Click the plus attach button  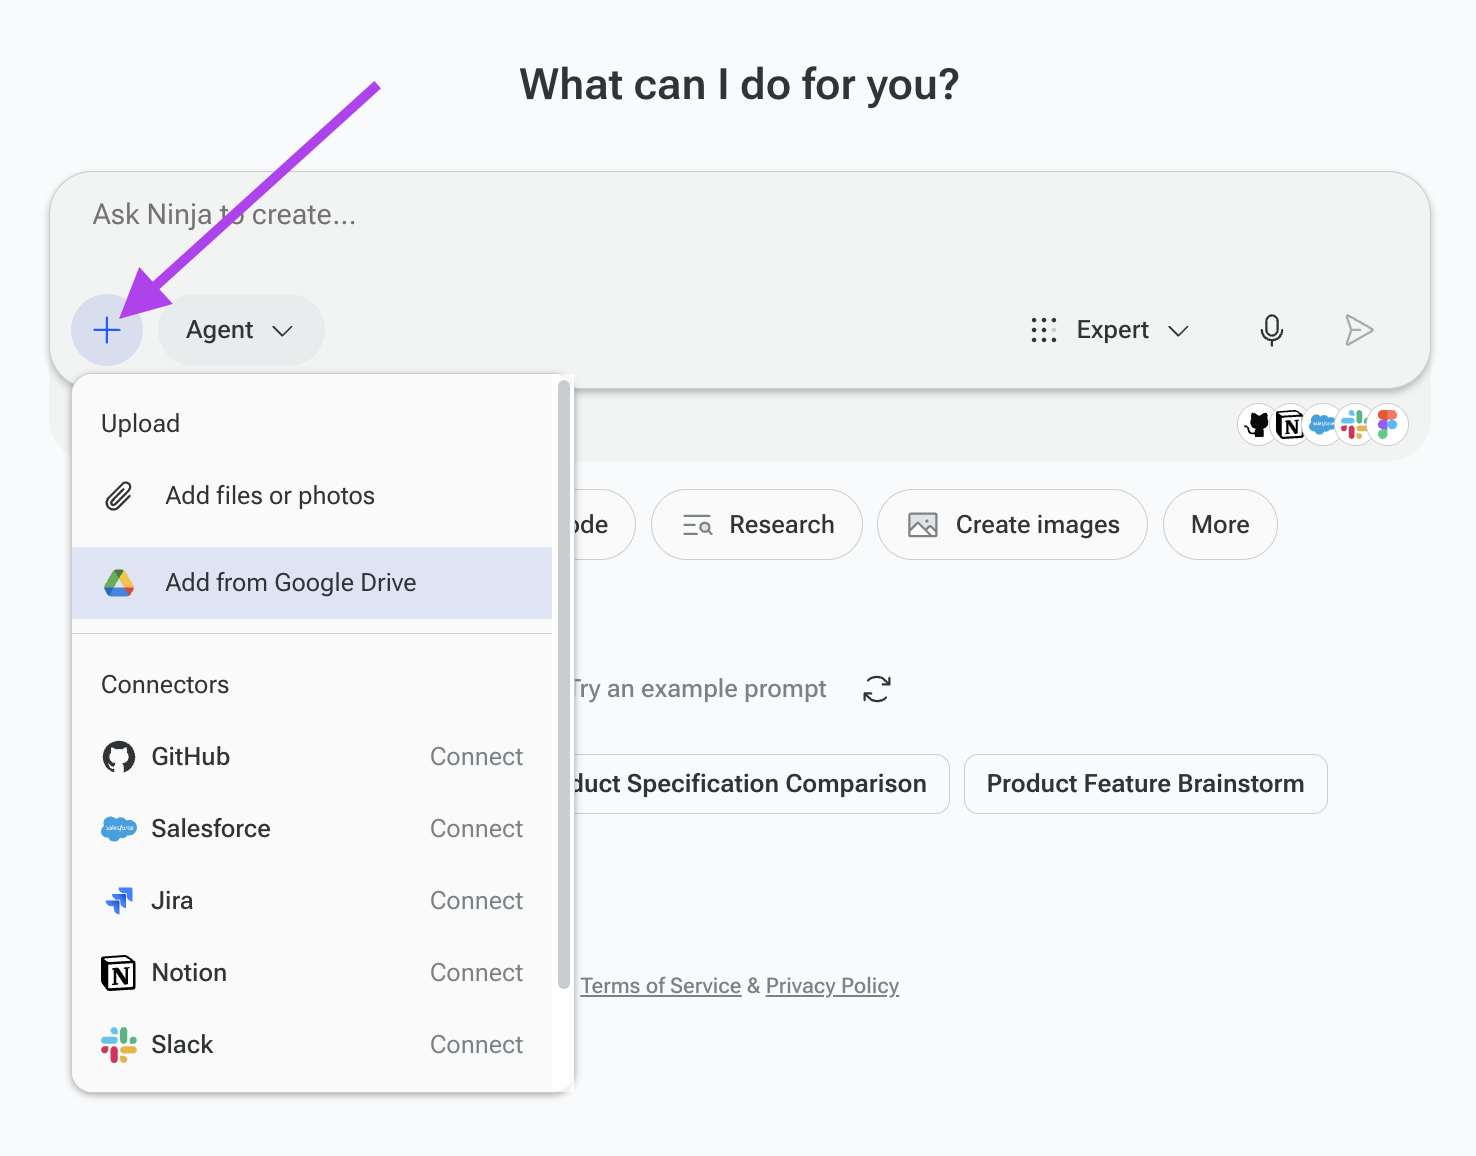coord(107,330)
